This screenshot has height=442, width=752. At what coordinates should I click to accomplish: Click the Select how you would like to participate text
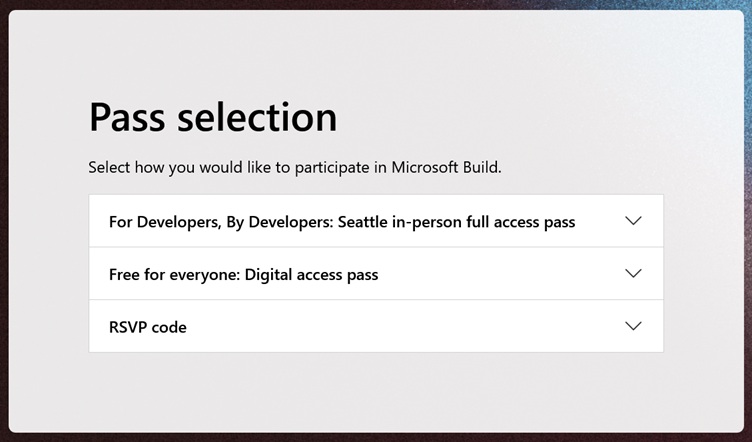coord(294,167)
